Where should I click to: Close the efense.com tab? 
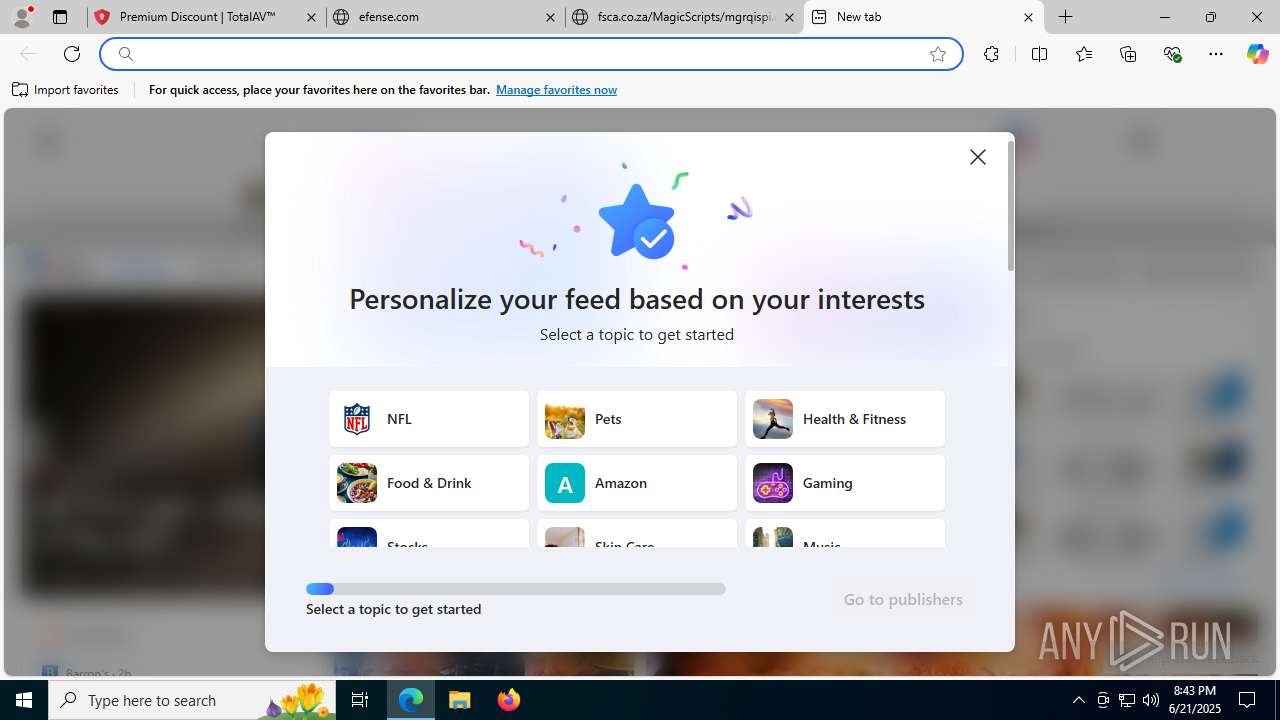(551, 17)
